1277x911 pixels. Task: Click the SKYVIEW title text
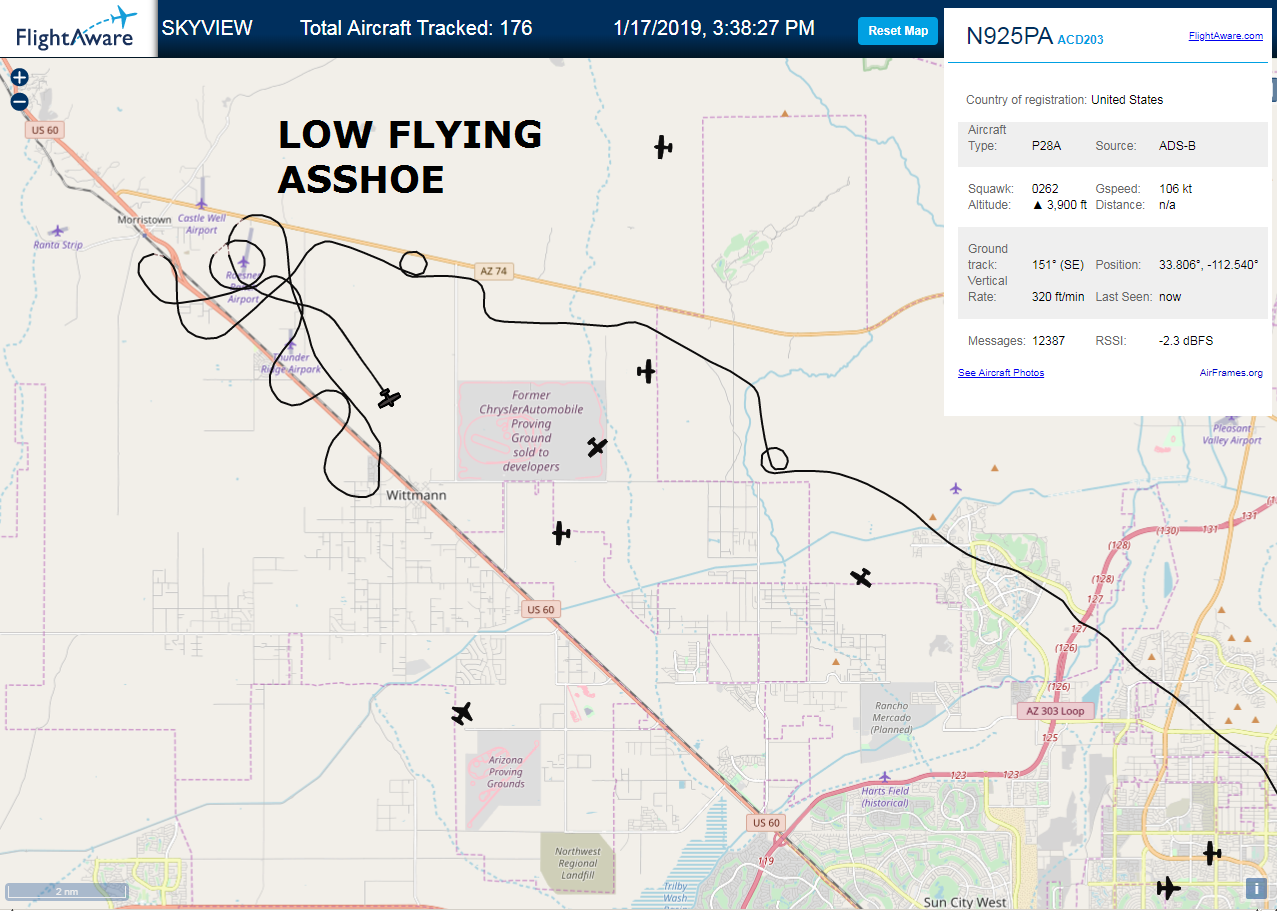coord(207,28)
